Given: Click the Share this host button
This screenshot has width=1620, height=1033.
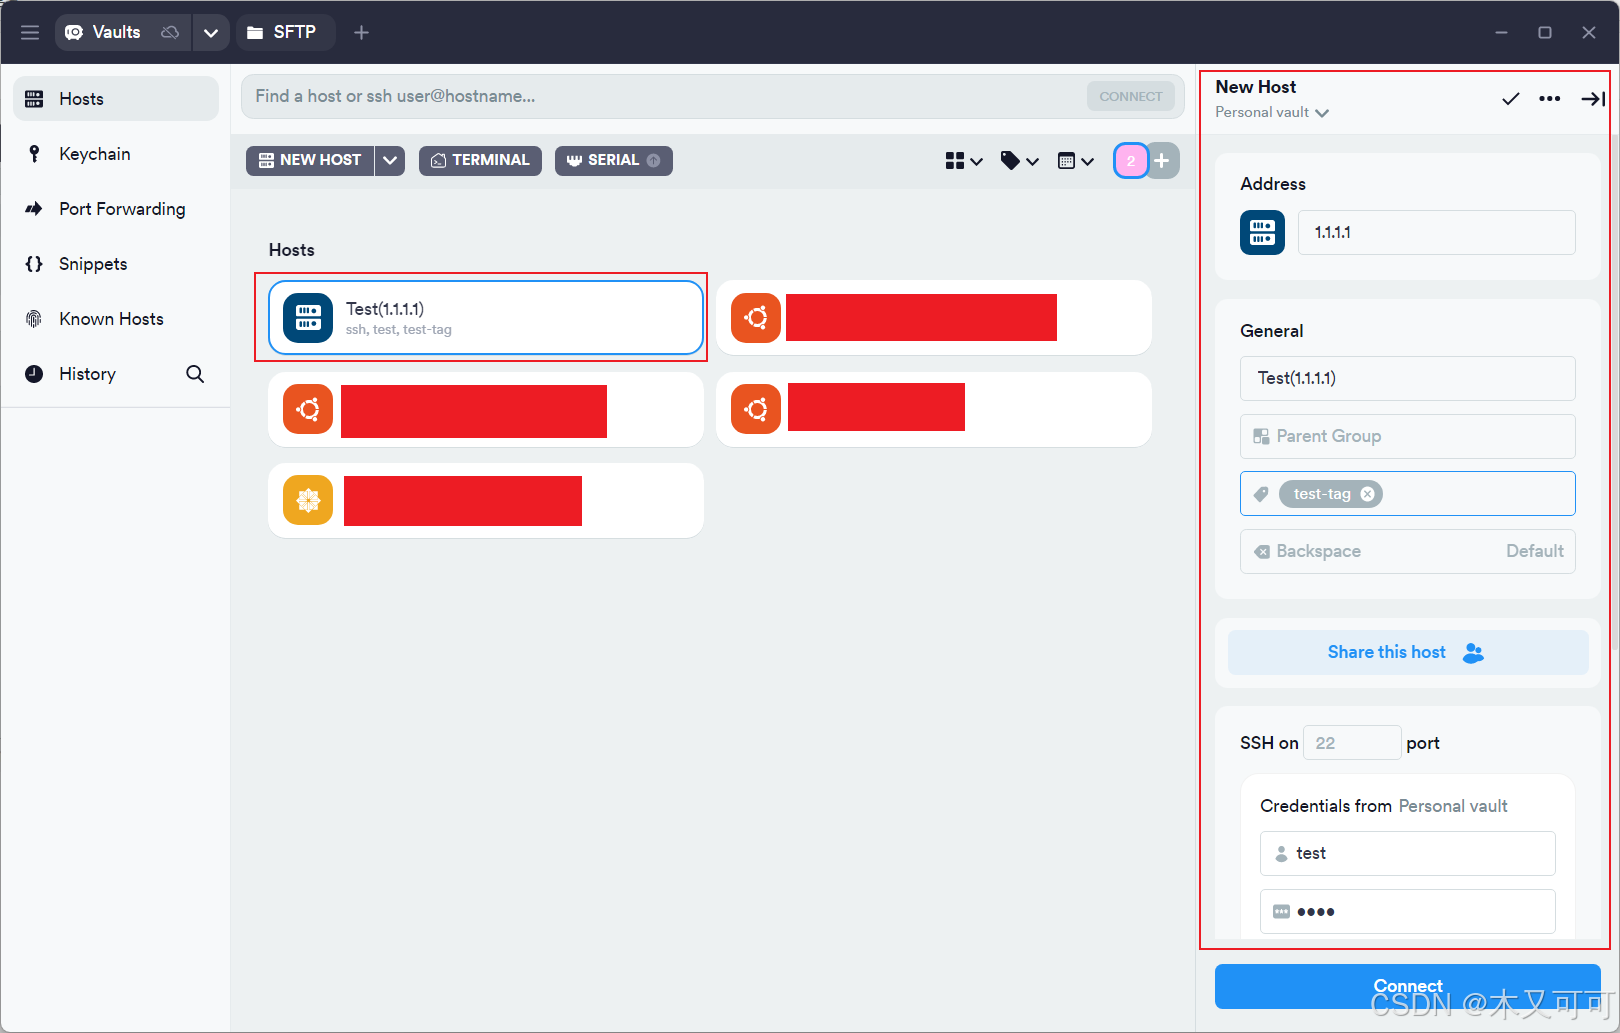Looking at the screenshot, I should 1407,652.
